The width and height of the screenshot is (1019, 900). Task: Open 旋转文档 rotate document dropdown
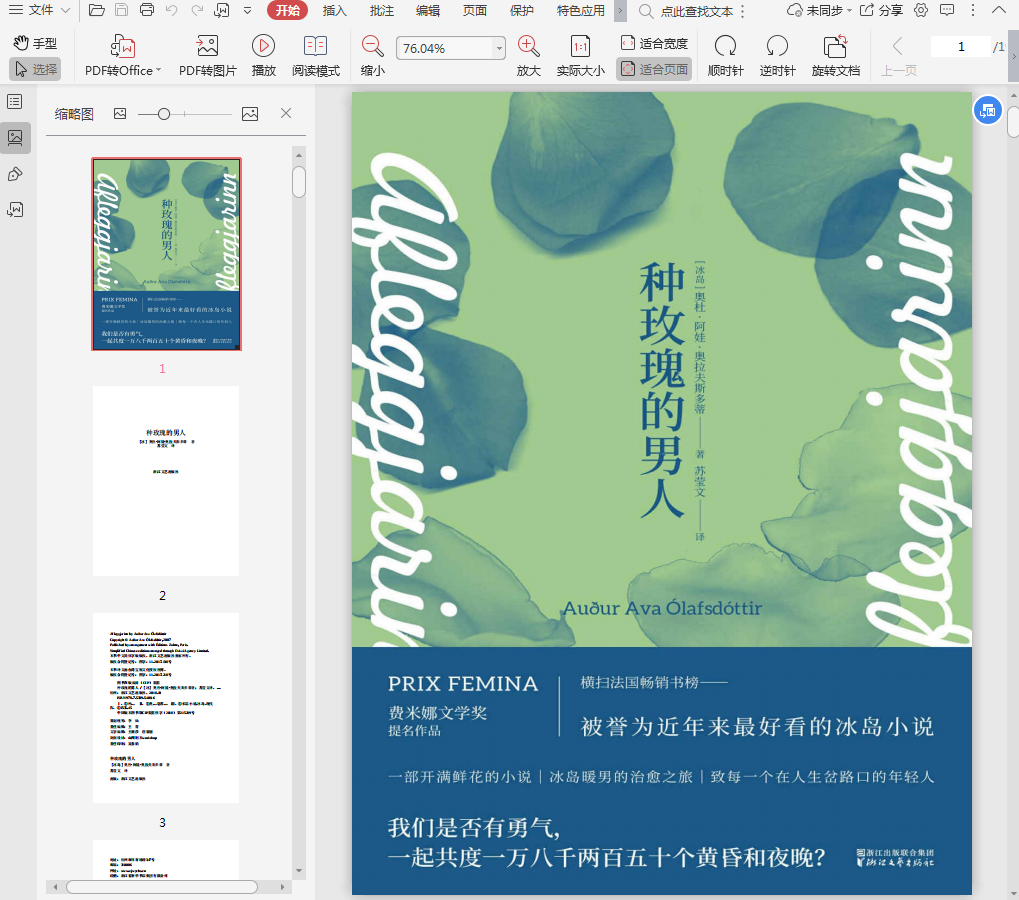(x=836, y=56)
